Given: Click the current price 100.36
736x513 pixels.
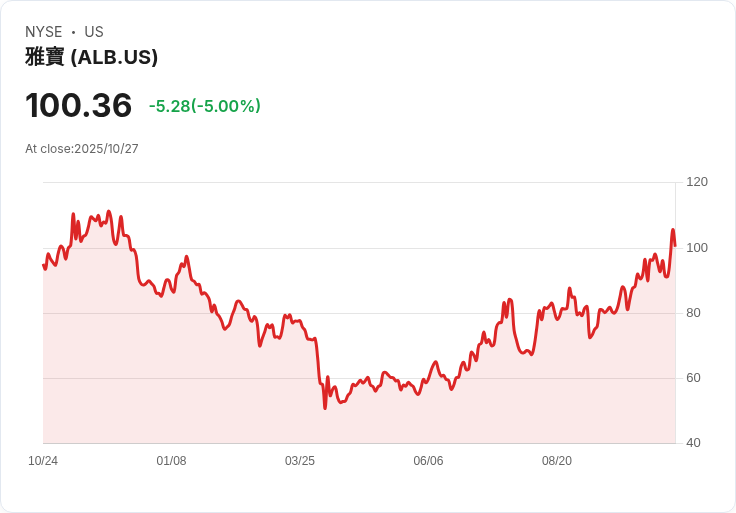Looking at the screenshot, I should click(x=78, y=106).
